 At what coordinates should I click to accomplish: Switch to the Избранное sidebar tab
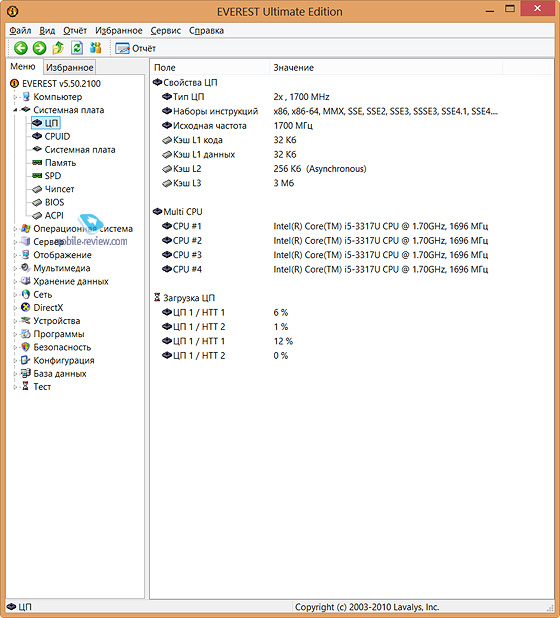pos(69,67)
